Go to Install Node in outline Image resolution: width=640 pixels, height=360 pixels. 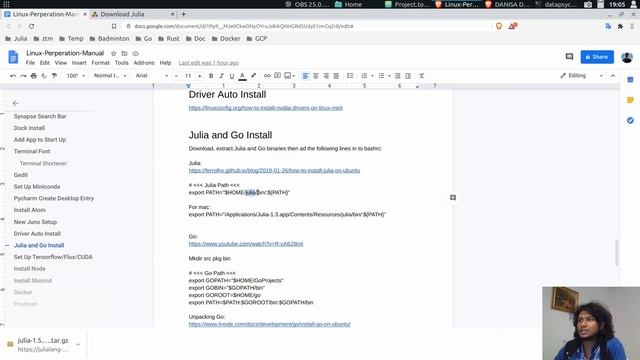29,269
